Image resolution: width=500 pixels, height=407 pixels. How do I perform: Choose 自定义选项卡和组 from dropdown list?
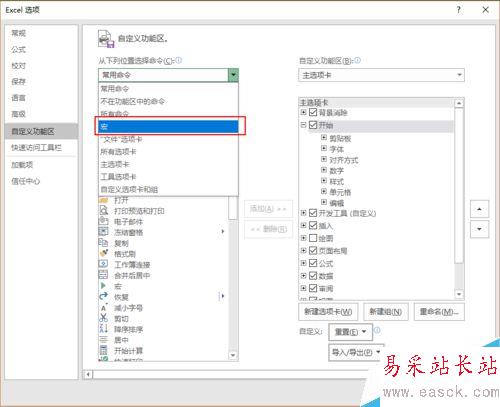[x=169, y=189]
